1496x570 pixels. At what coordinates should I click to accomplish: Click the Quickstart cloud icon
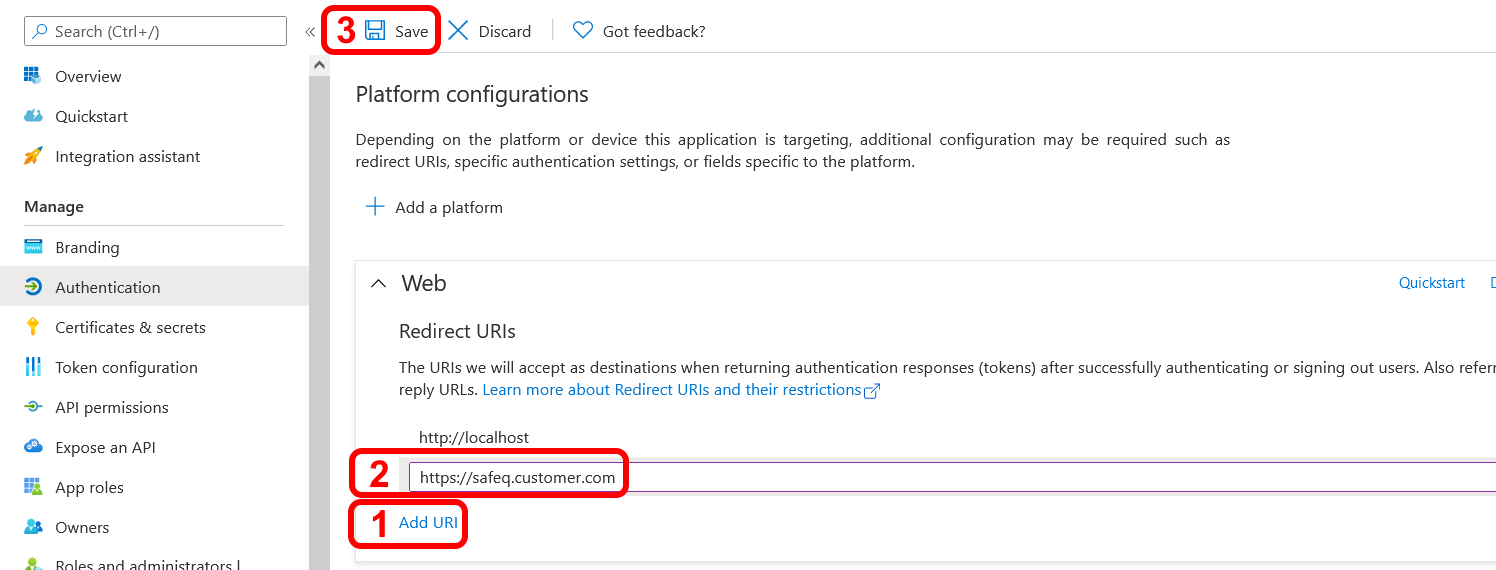pyautogui.click(x=33, y=116)
